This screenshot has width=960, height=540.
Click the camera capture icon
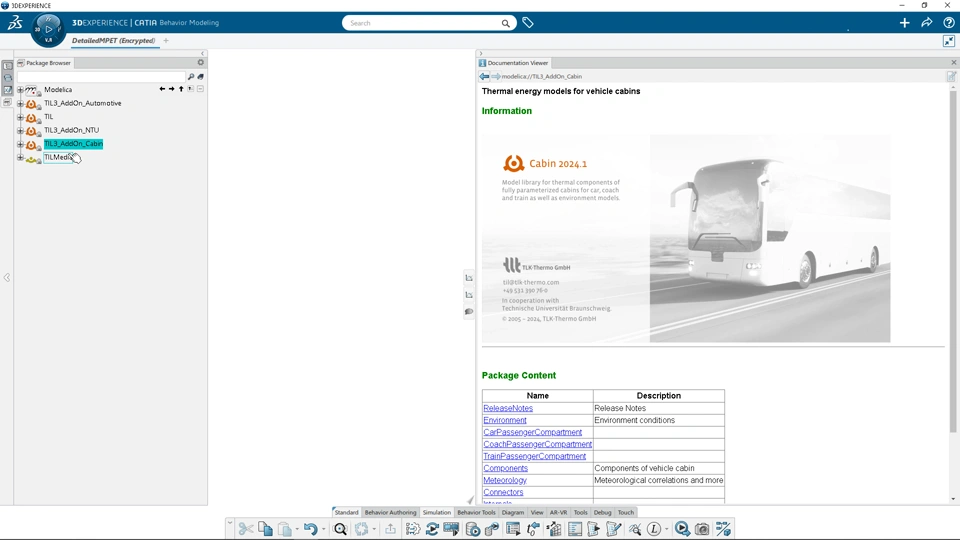(x=702, y=529)
